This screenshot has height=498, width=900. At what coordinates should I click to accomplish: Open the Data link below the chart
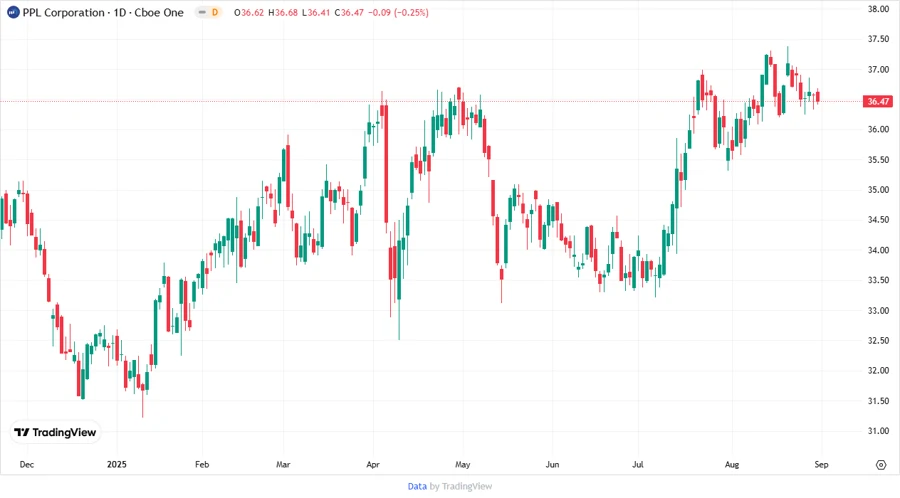[417, 487]
